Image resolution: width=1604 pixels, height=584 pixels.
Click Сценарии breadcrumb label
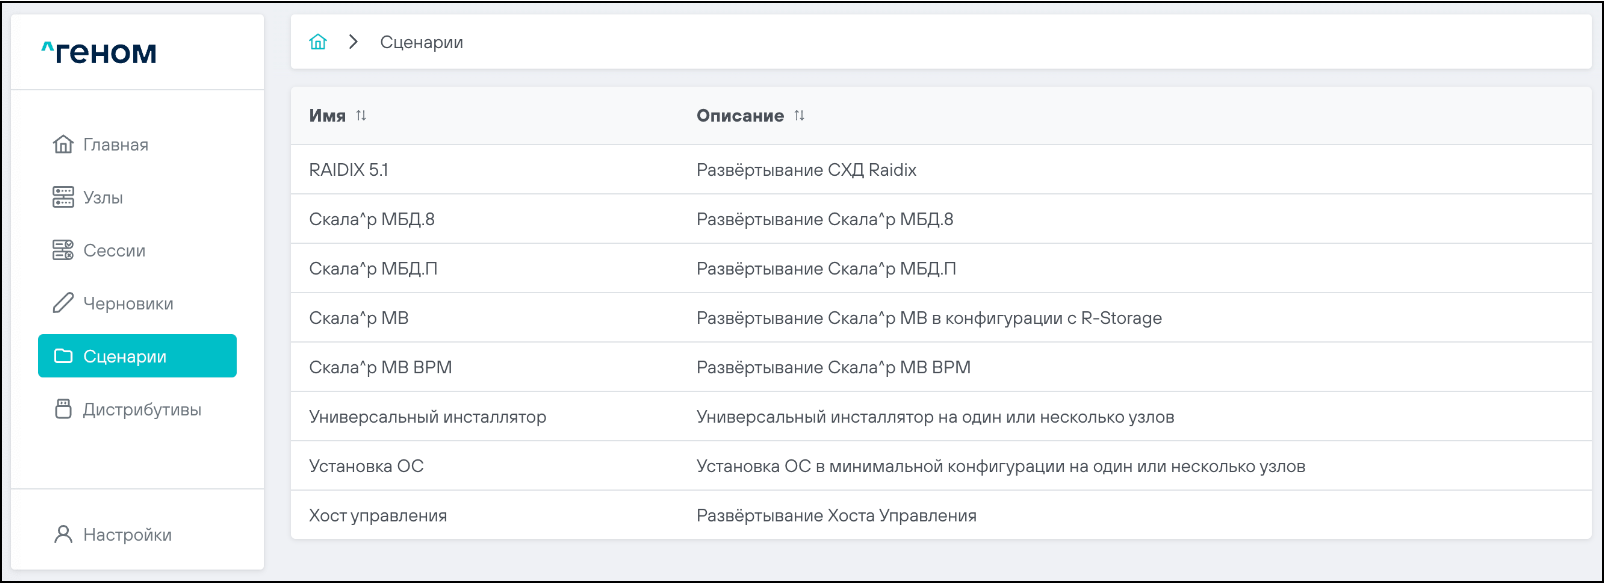click(x=421, y=42)
